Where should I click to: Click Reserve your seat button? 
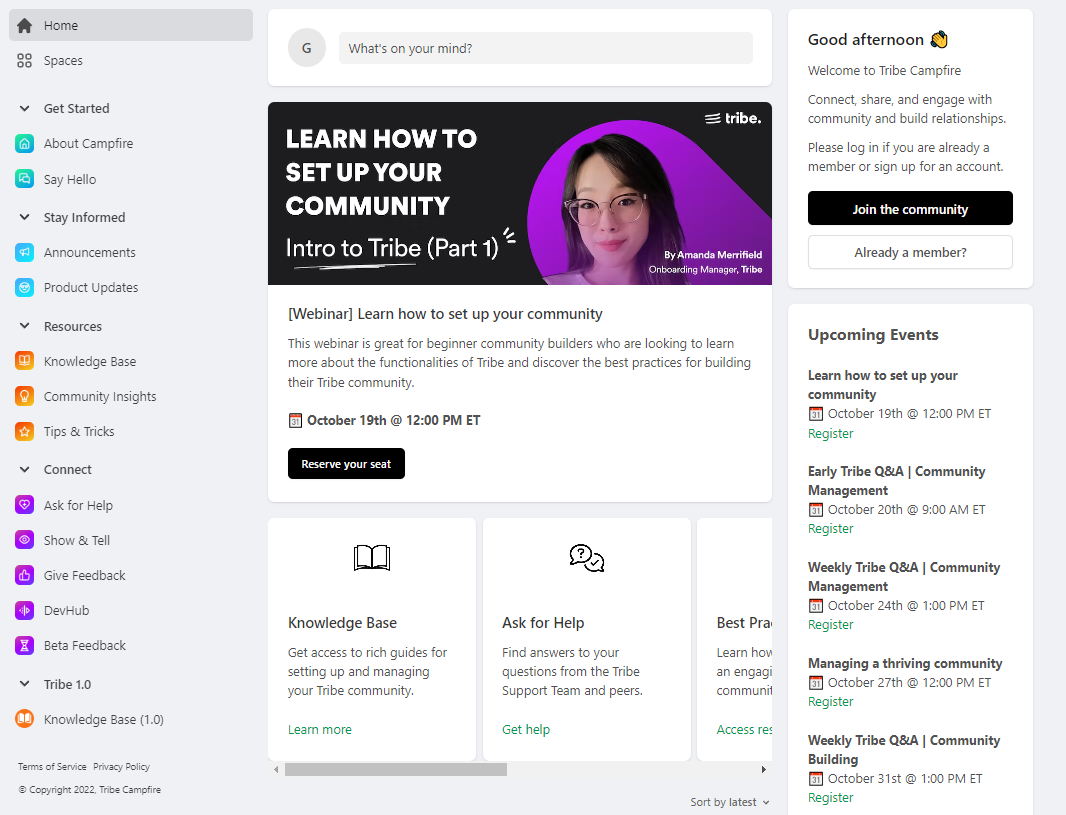[x=346, y=464]
